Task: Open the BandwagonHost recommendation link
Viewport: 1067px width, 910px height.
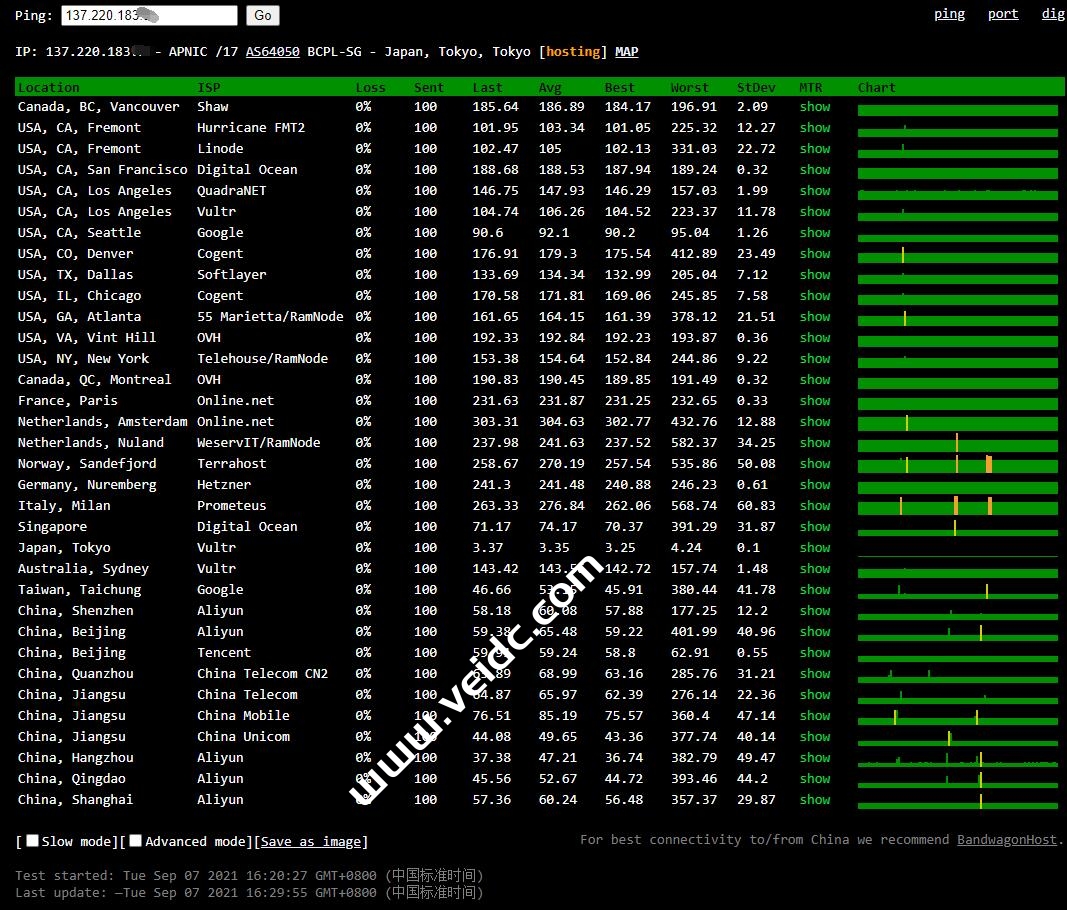Action: [x=1006, y=840]
